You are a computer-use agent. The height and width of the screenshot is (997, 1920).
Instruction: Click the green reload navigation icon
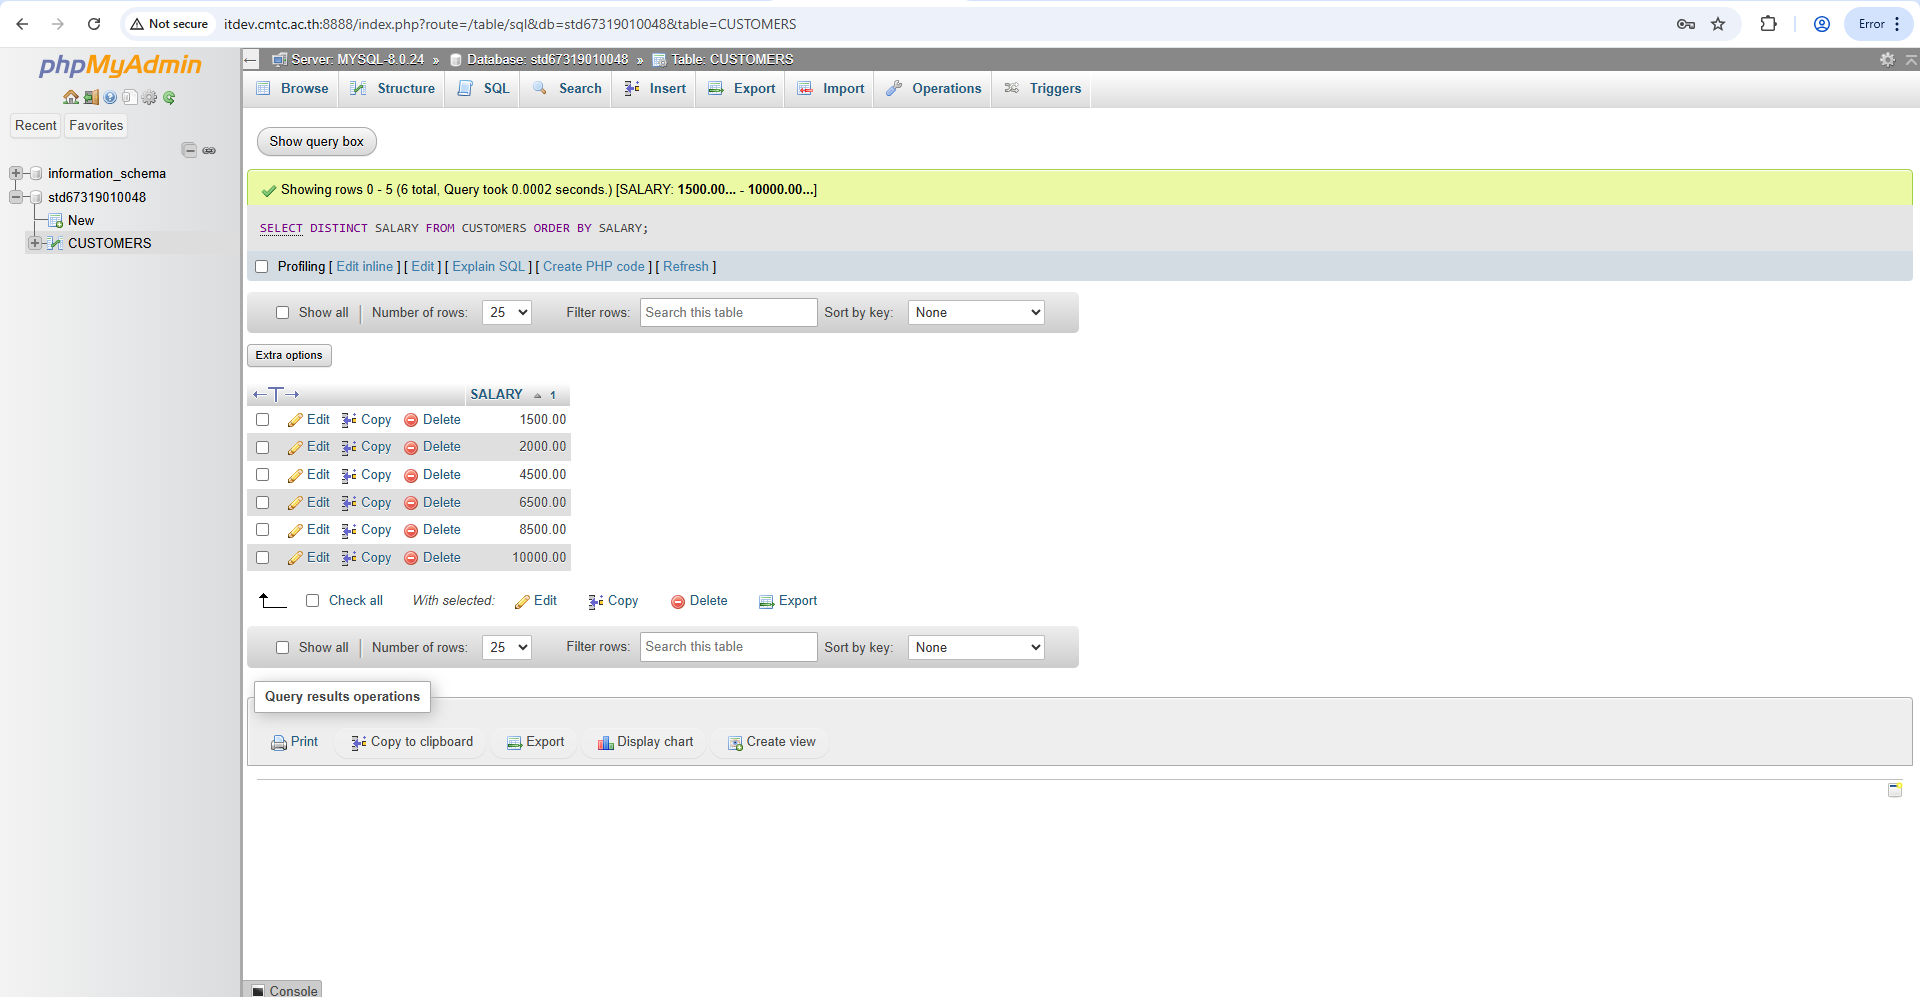(x=169, y=98)
